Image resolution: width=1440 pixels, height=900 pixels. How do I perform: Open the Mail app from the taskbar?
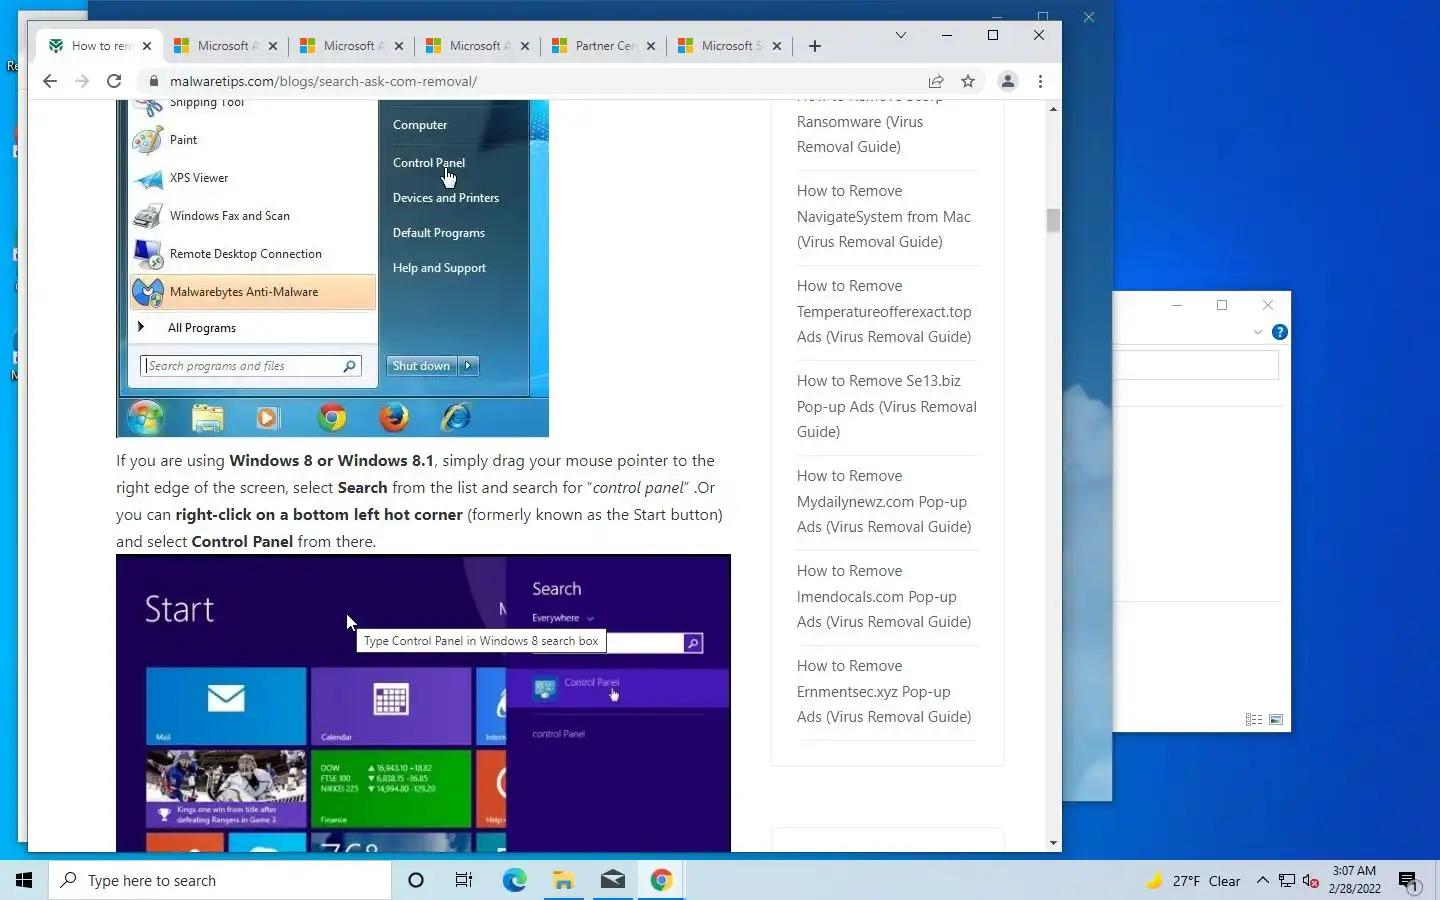(x=612, y=880)
